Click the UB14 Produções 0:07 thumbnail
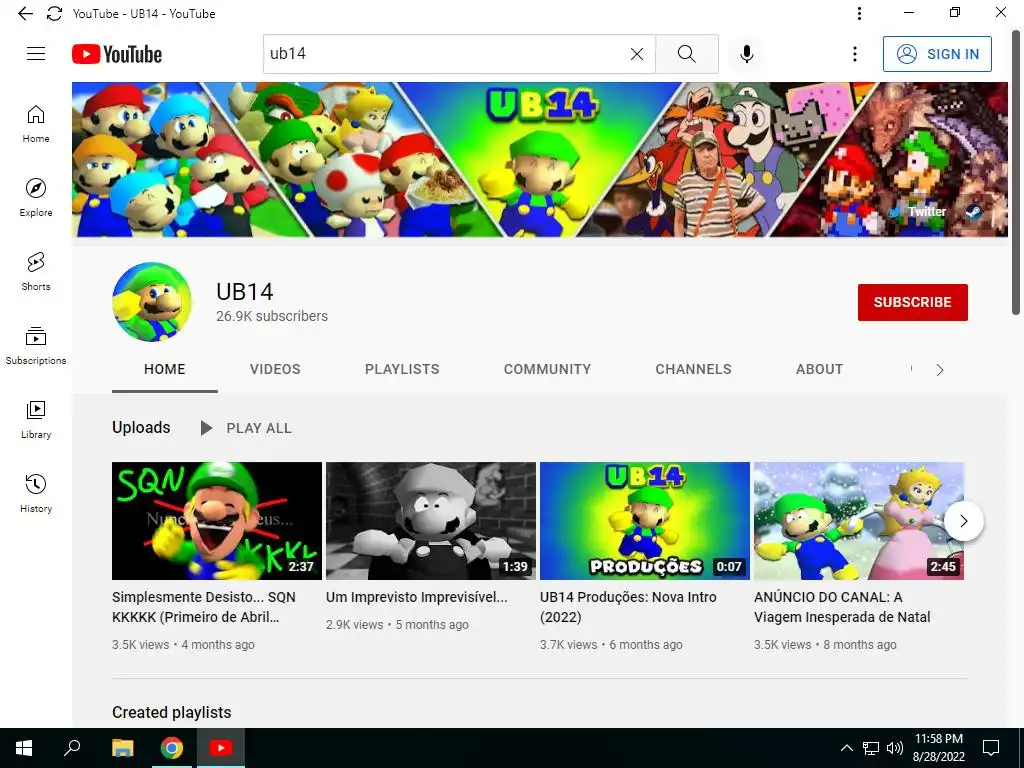This screenshot has width=1024, height=768. 645,521
